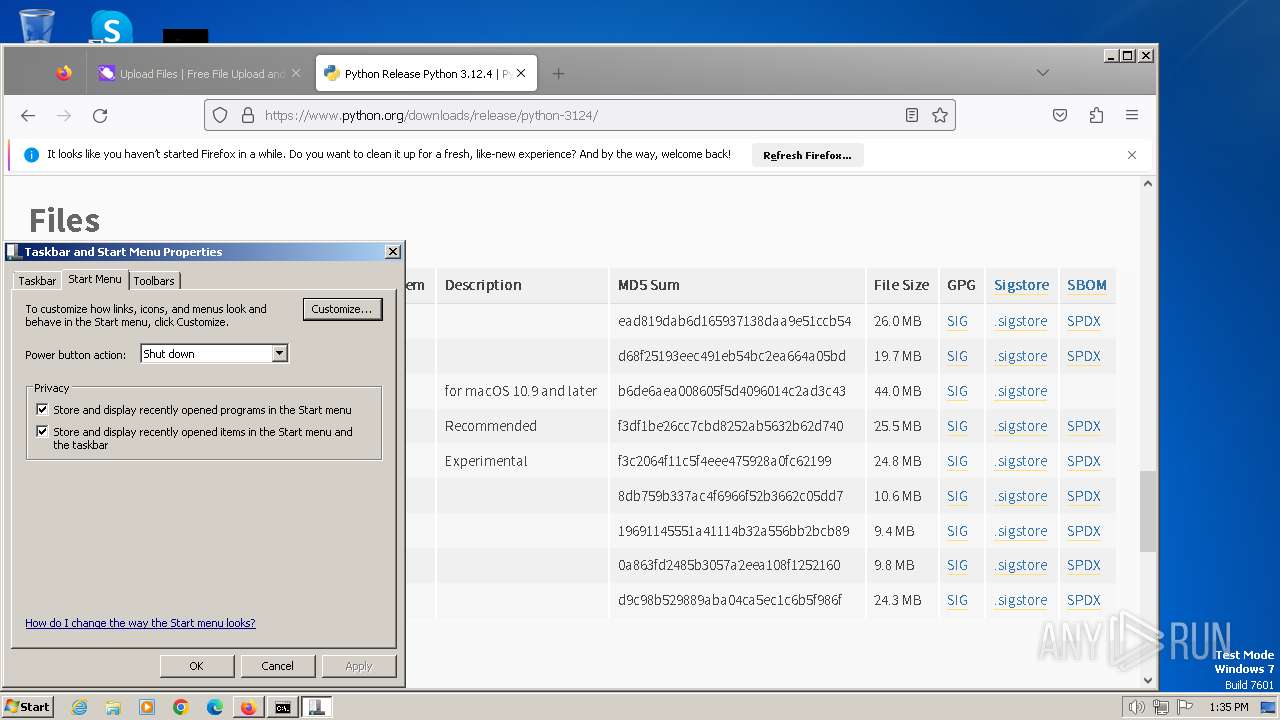Open .sigstore link for 24.8 MB file
Viewport: 1280px width, 720px height.
click(x=1021, y=461)
